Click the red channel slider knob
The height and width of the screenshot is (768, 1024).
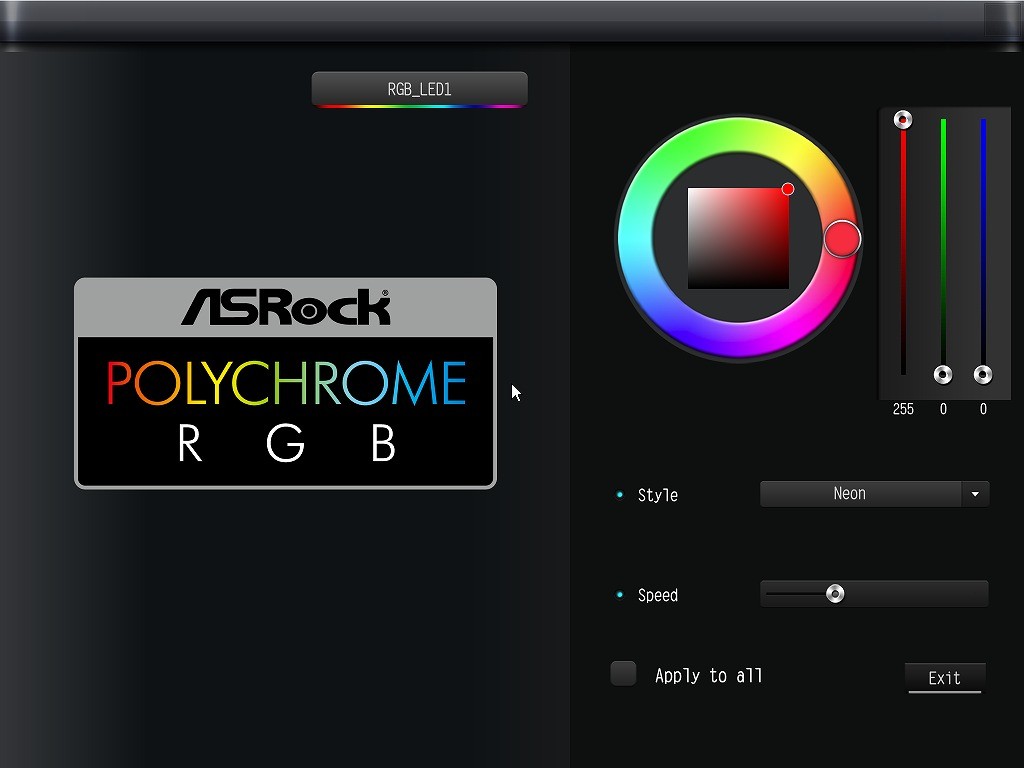[x=903, y=120]
